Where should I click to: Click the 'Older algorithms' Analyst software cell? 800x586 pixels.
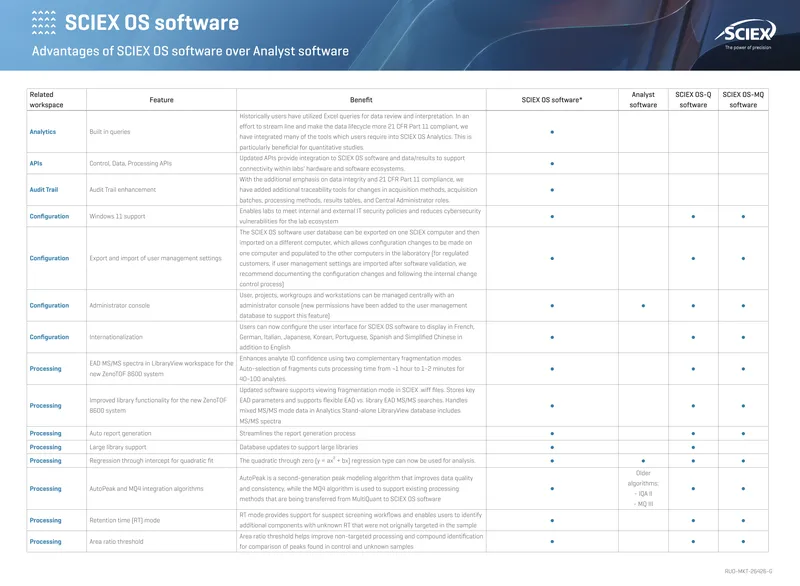tap(643, 489)
